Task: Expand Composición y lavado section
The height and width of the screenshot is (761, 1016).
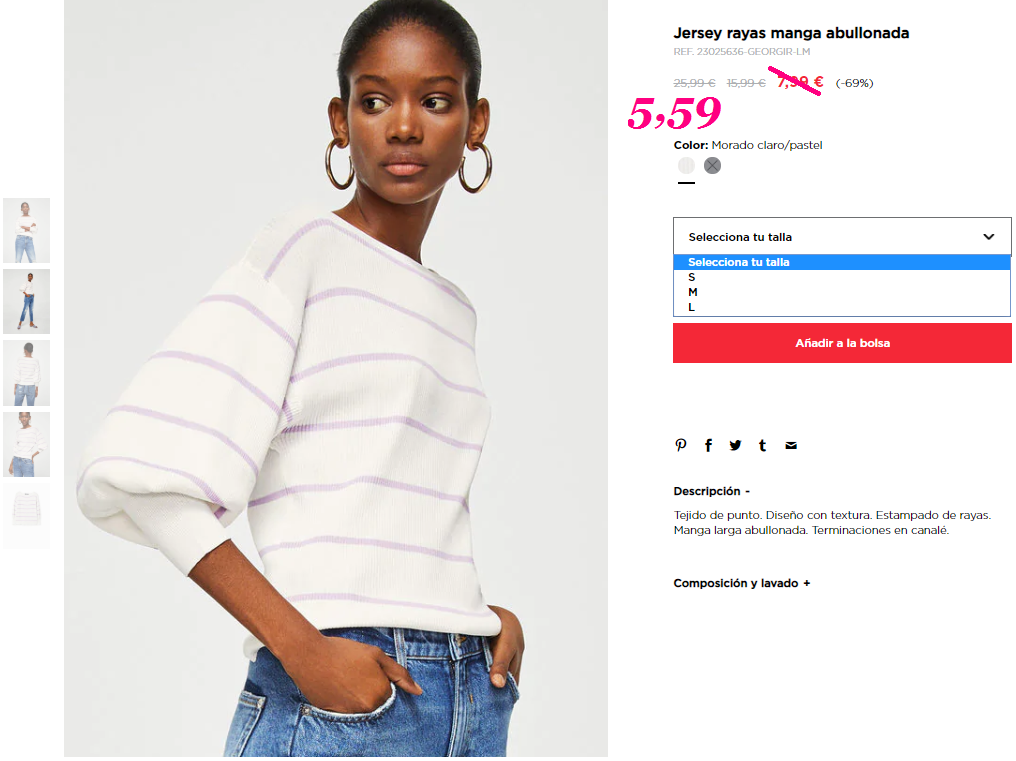Action: click(742, 583)
